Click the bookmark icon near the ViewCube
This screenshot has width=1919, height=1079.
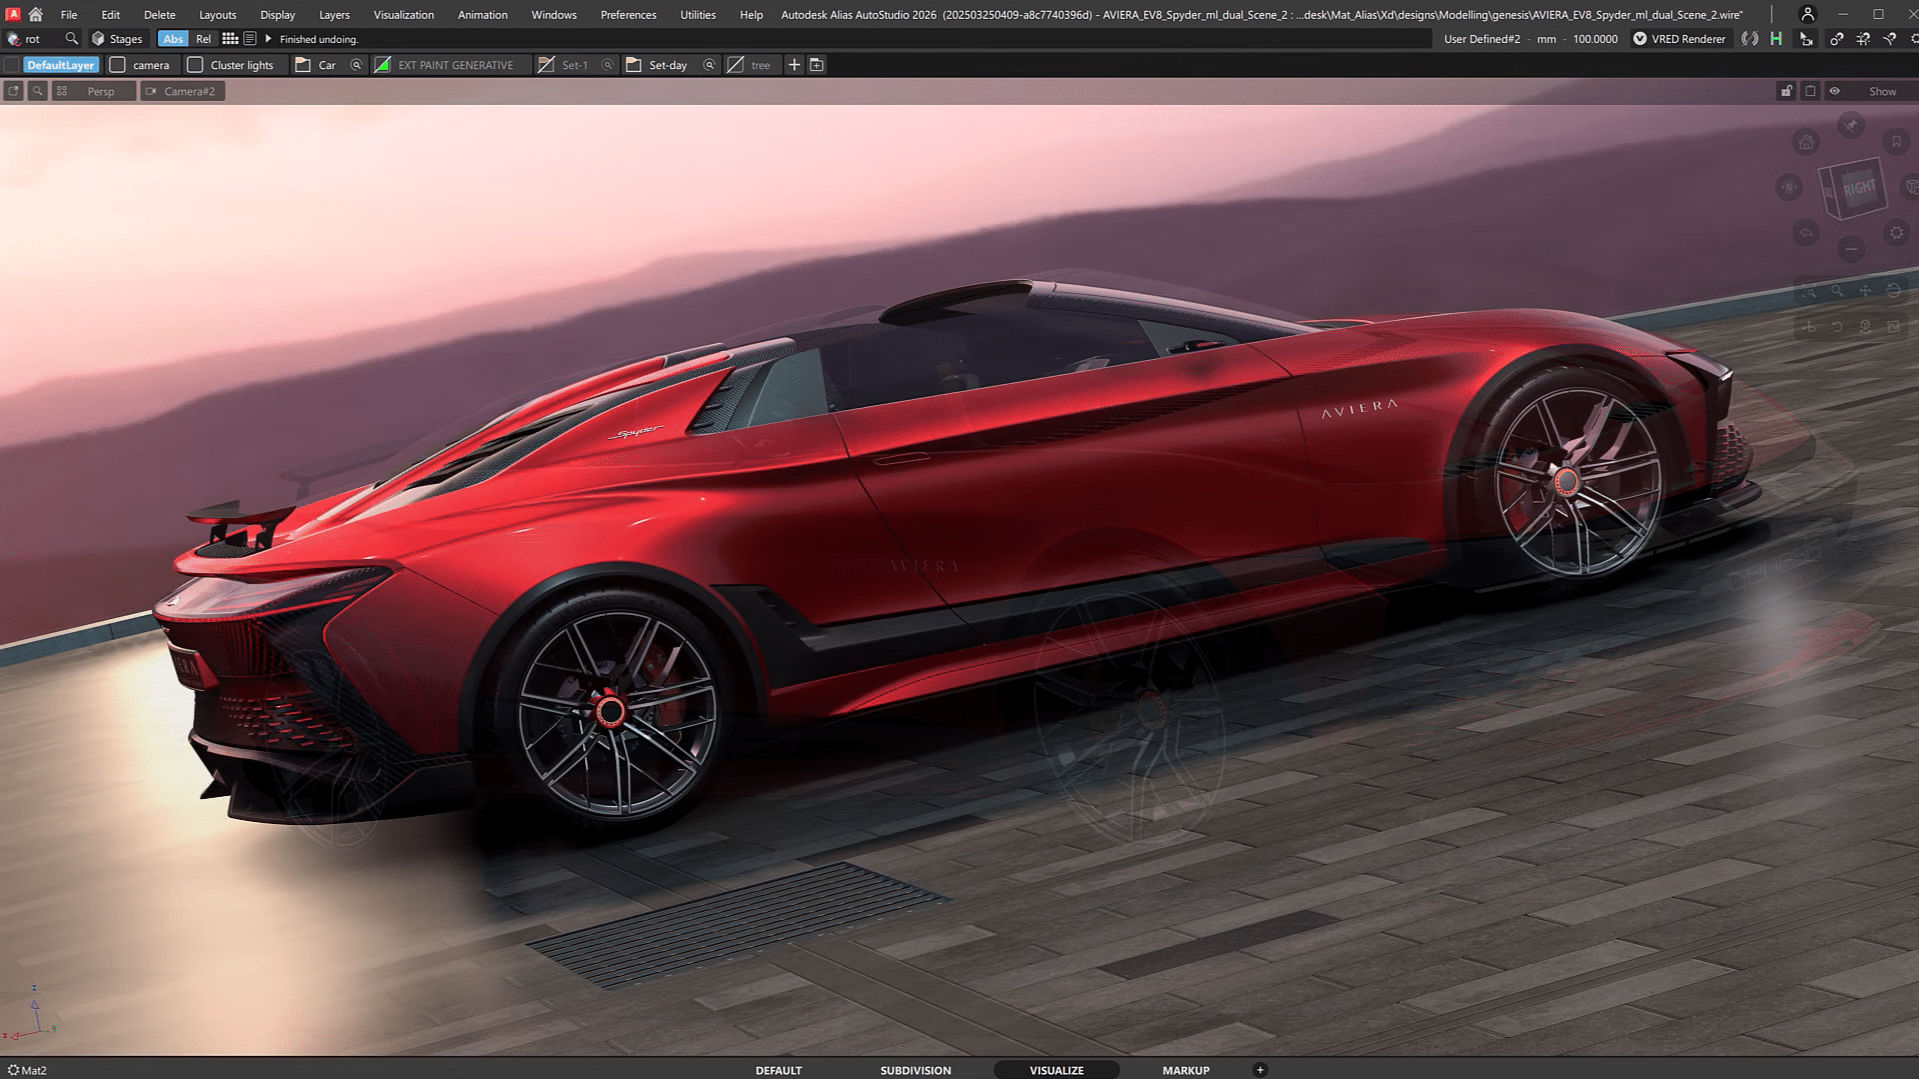pyautogui.click(x=1896, y=140)
